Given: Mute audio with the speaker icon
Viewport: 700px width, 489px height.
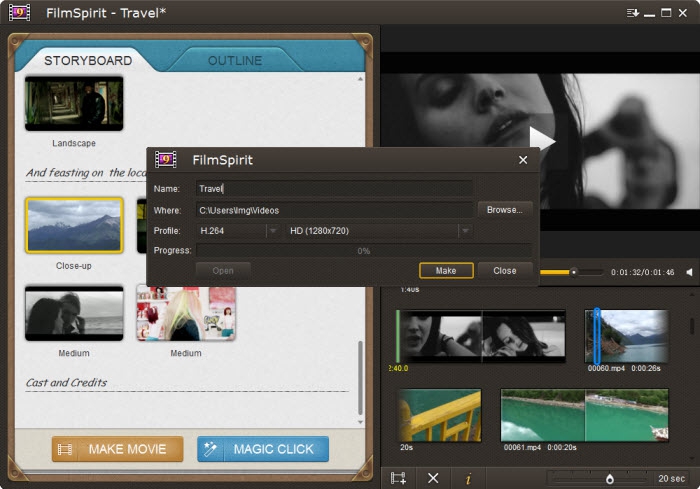Looking at the screenshot, I should [x=689, y=272].
